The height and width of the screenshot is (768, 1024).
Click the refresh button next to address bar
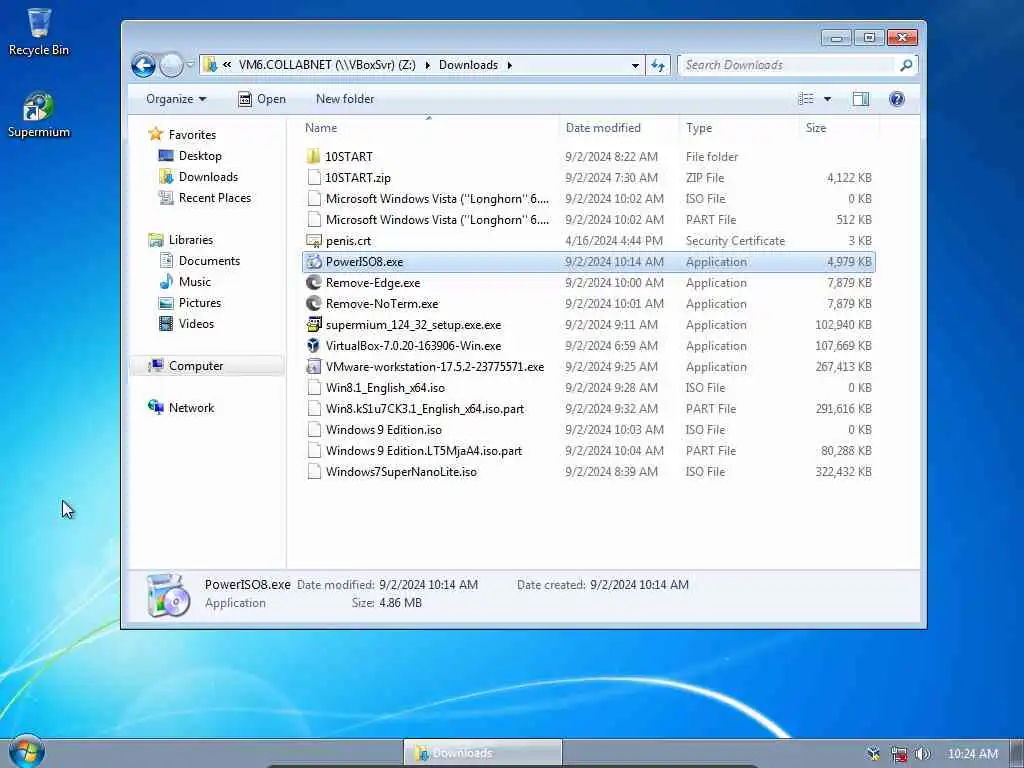point(658,65)
